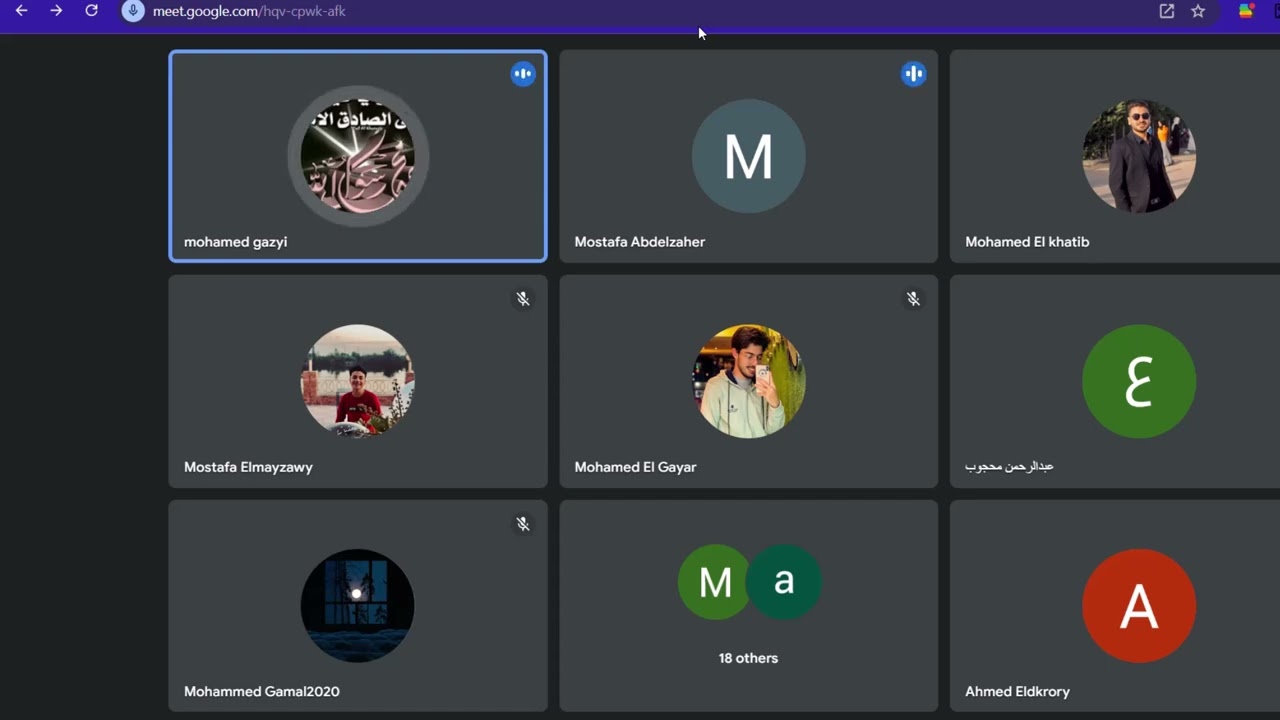Select Mohammed Gamal2020's moon window avatar
The height and width of the screenshot is (720, 1280).
(x=358, y=606)
